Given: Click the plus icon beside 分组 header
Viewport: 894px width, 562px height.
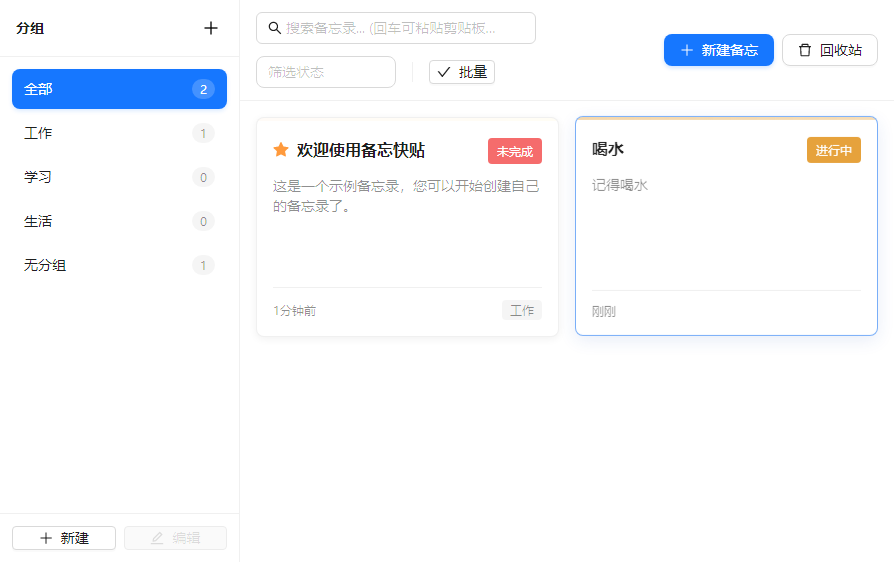Looking at the screenshot, I should [210, 28].
